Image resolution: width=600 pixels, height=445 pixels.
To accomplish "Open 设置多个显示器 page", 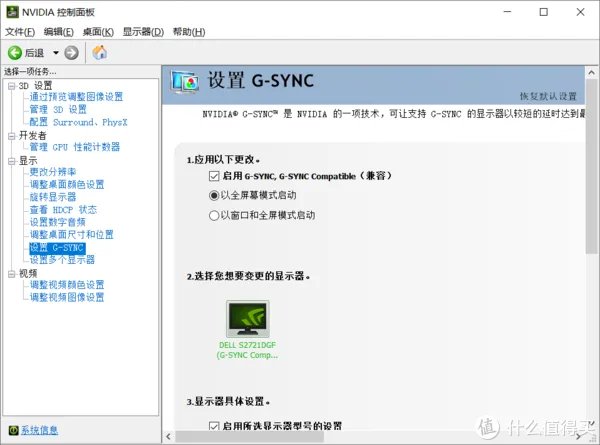I will point(62,260).
